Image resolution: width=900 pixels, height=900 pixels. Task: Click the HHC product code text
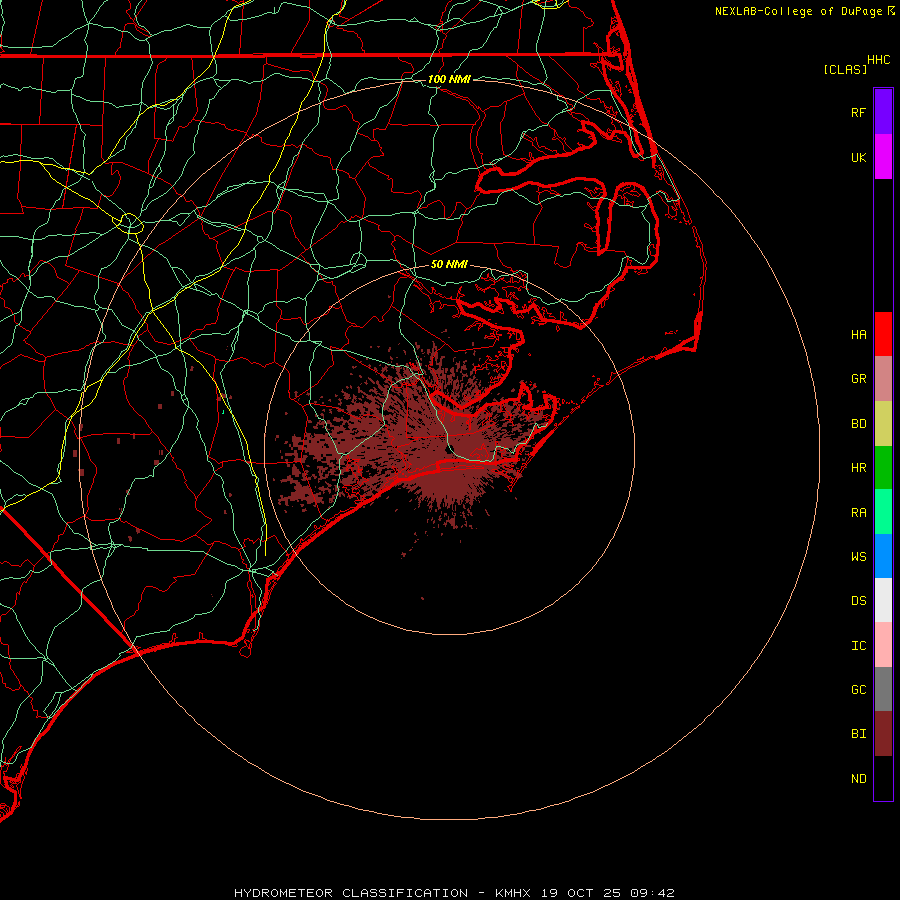(879, 60)
